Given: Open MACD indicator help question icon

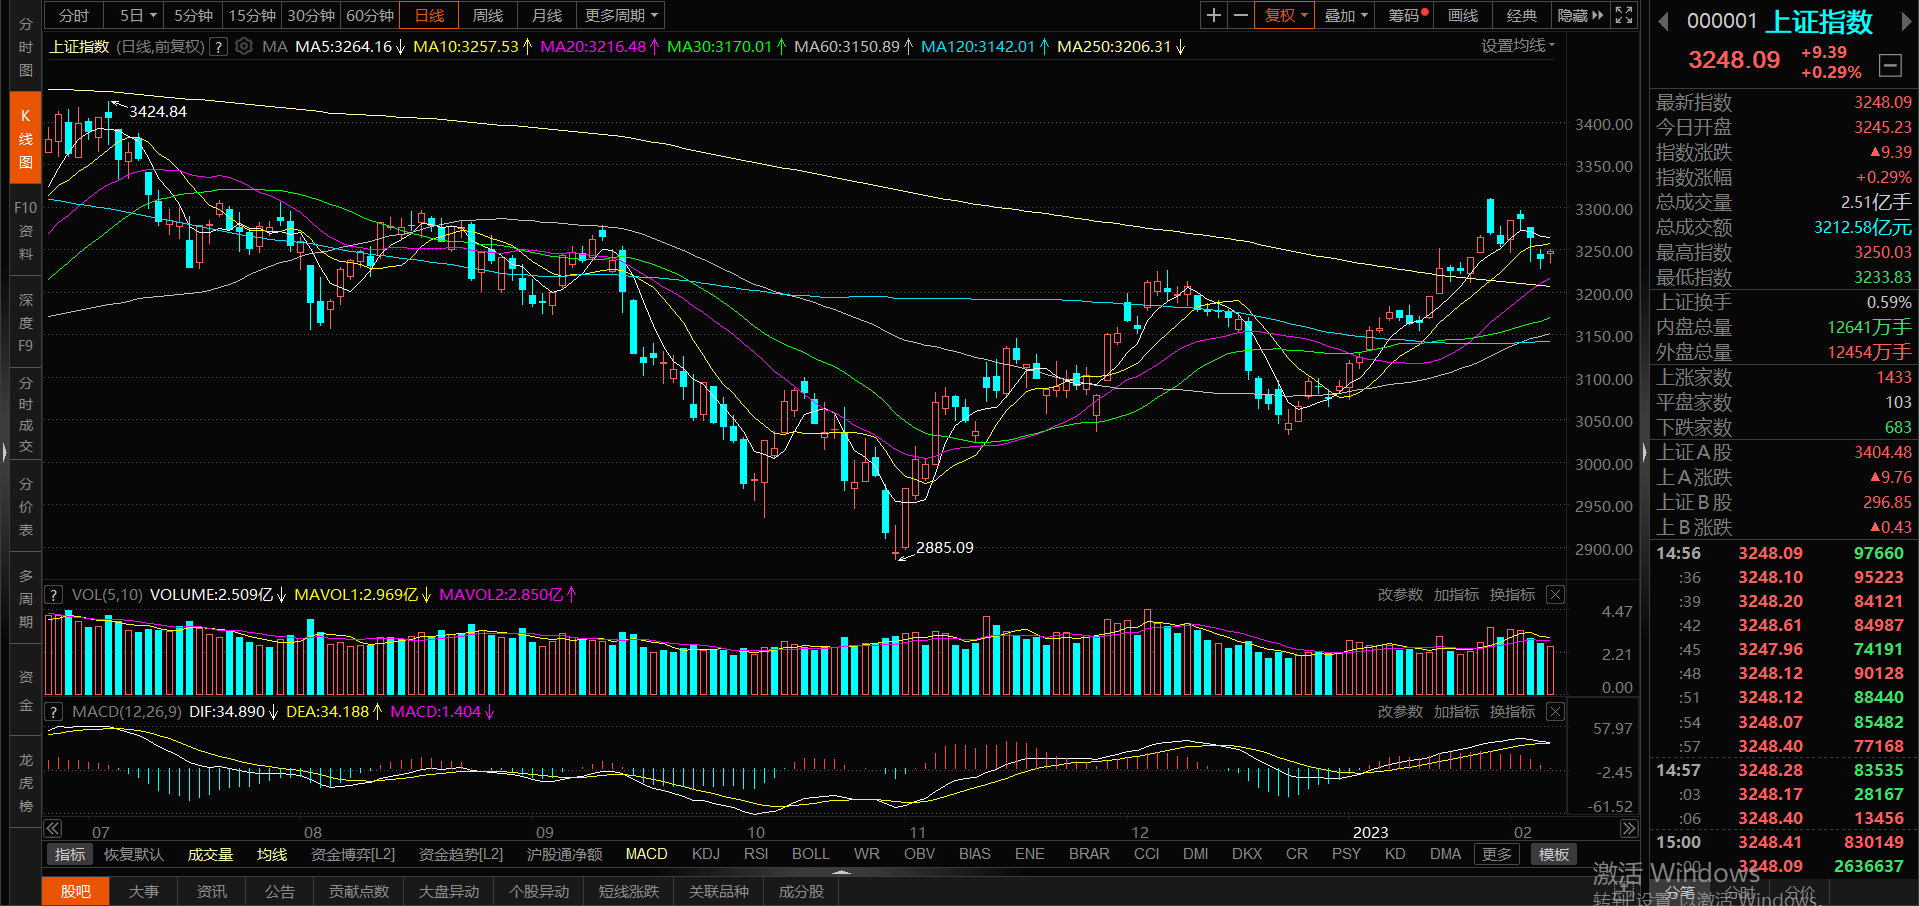Looking at the screenshot, I should (54, 712).
